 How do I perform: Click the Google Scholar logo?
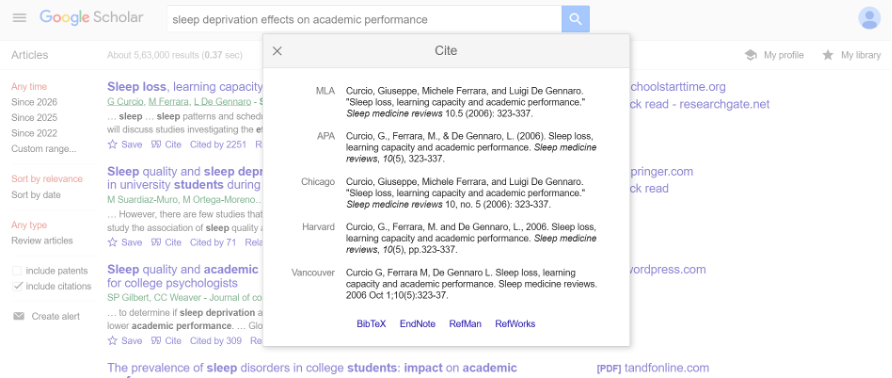click(91, 17)
